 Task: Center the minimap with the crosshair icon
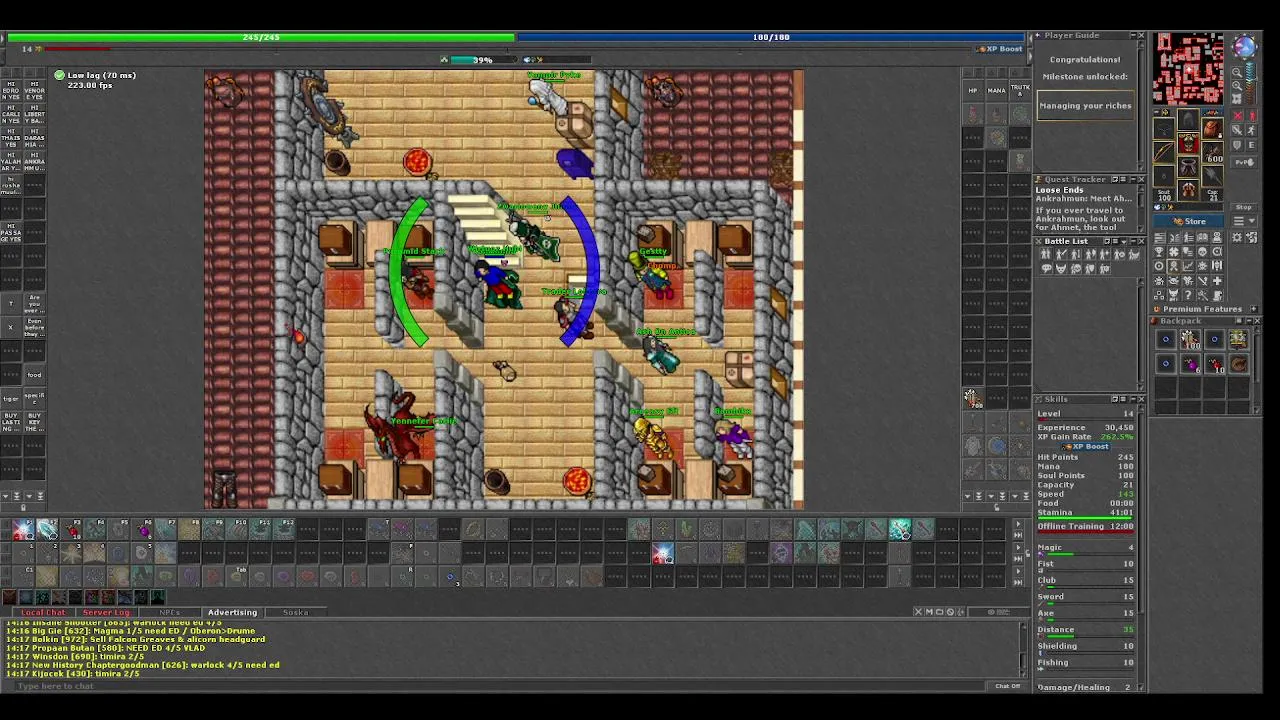(x=1237, y=99)
